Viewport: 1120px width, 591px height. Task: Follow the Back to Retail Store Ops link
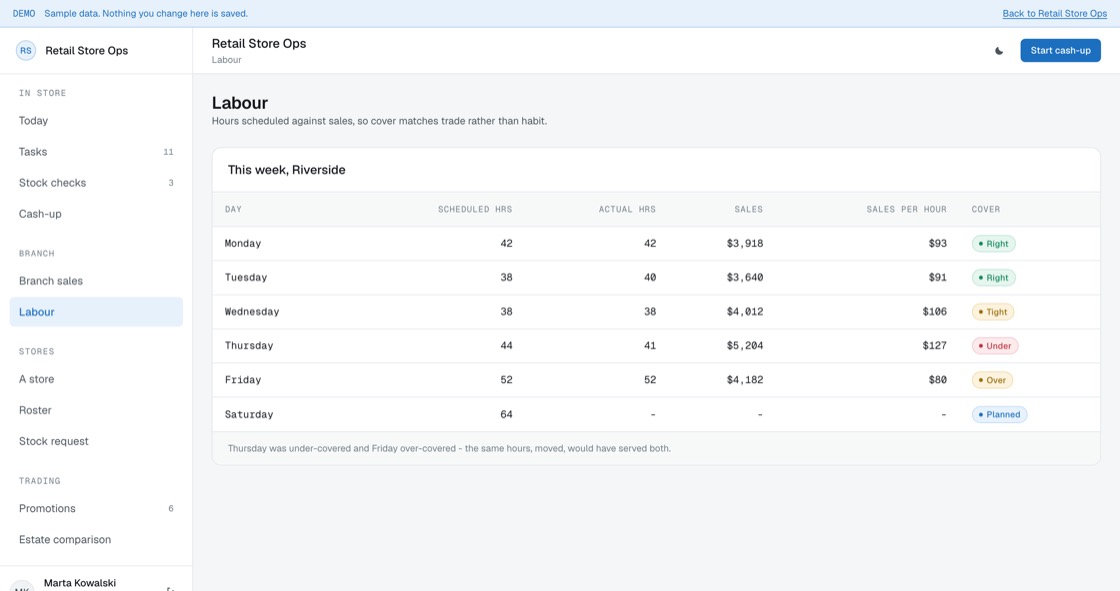(x=1054, y=14)
